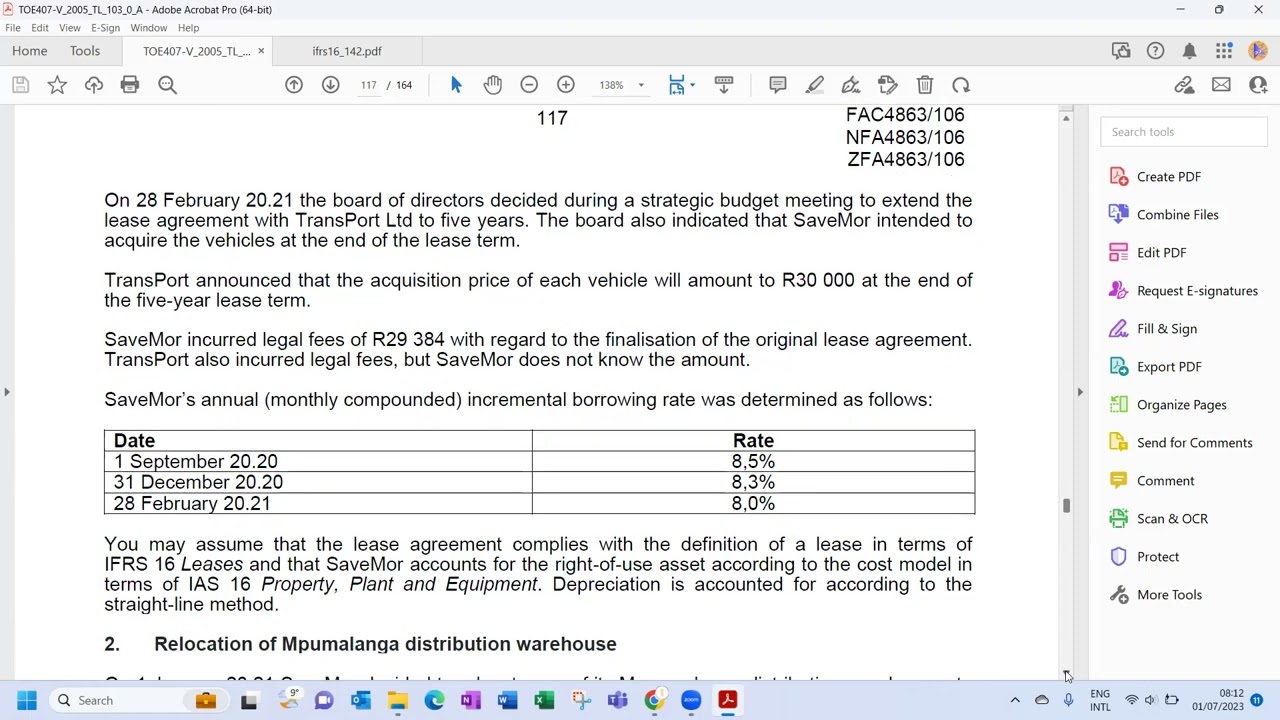Add a sticky note comment
The width and height of the screenshot is (1280, 720).
(778, 85)
